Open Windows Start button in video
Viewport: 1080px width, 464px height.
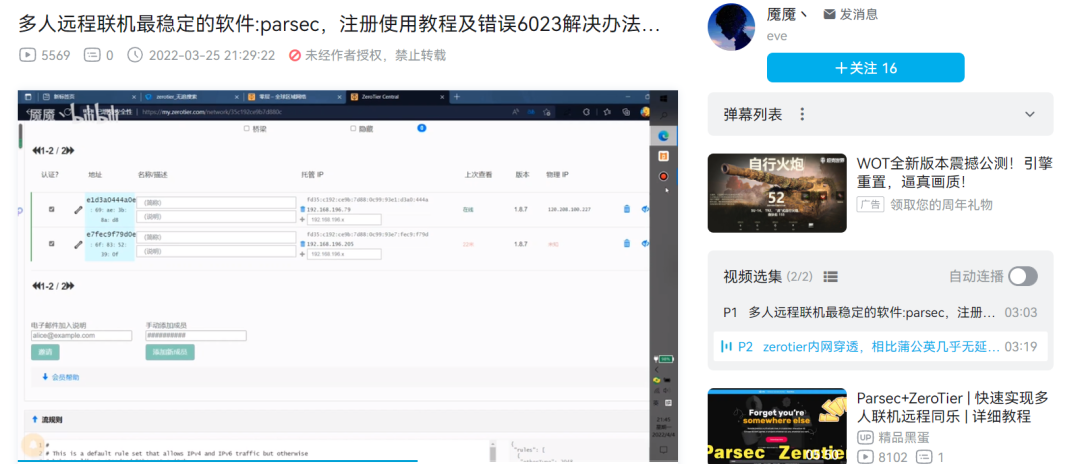pos(664,98)
